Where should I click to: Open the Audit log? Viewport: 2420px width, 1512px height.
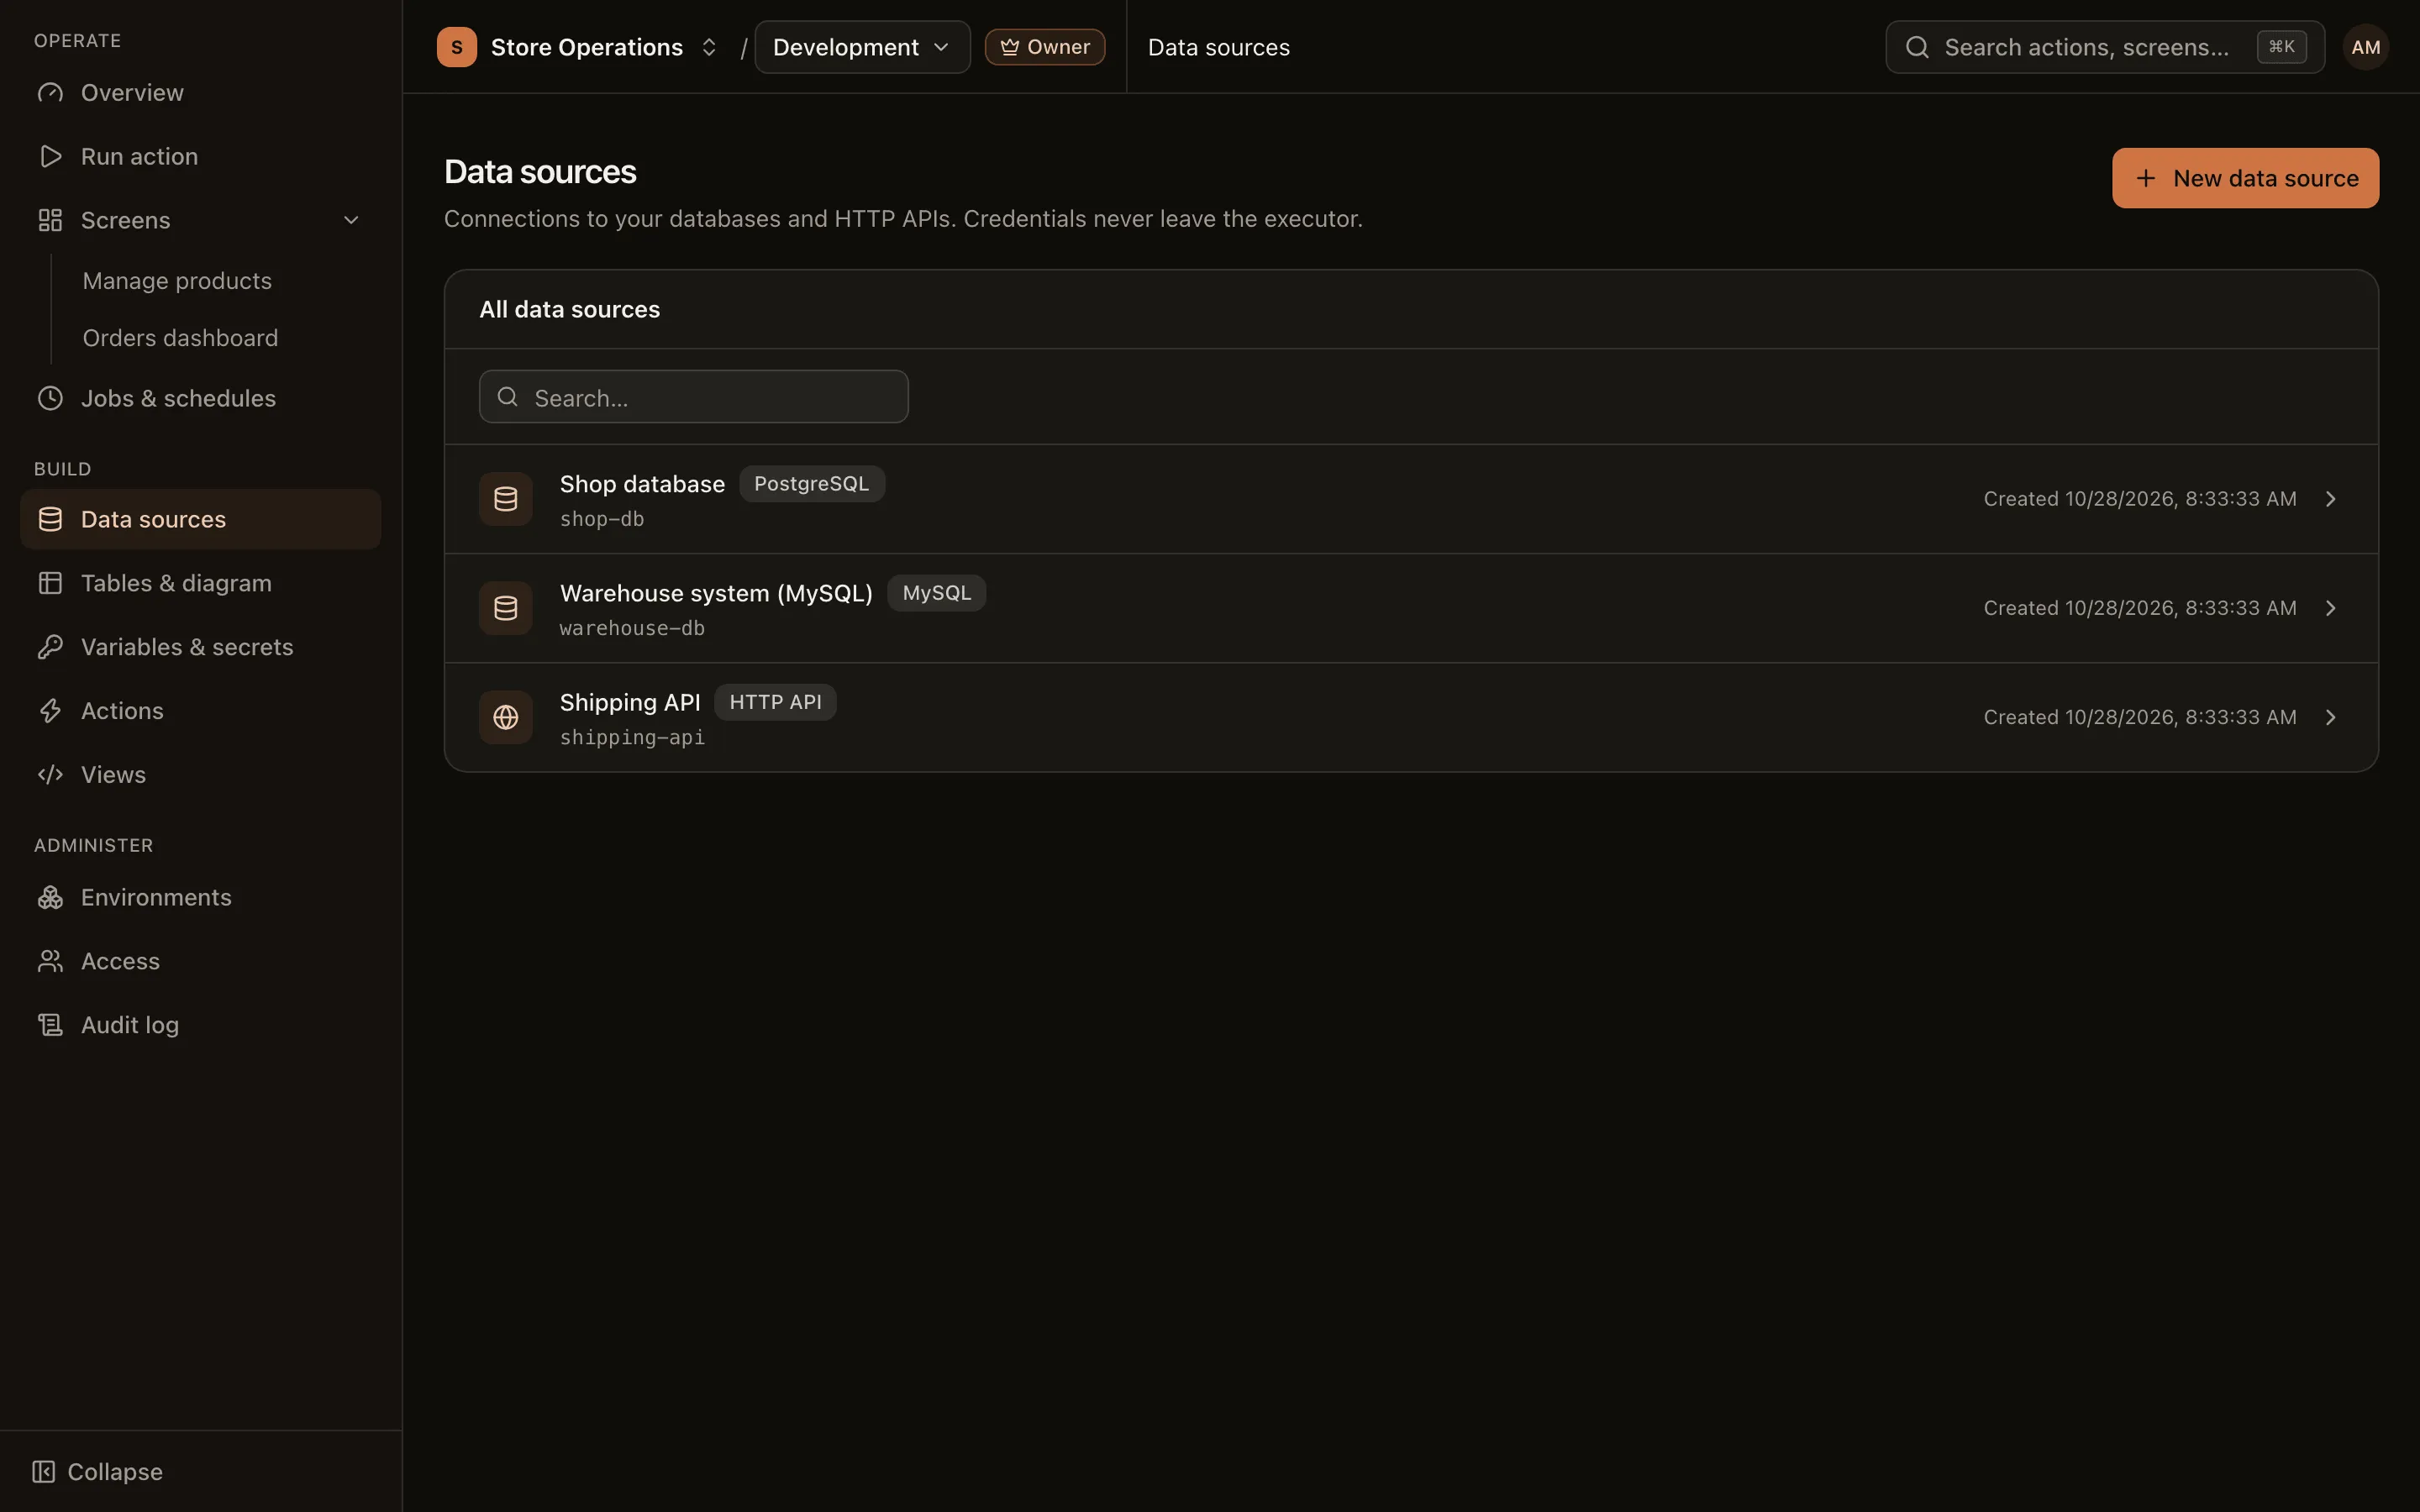[x=200, y=1025]
